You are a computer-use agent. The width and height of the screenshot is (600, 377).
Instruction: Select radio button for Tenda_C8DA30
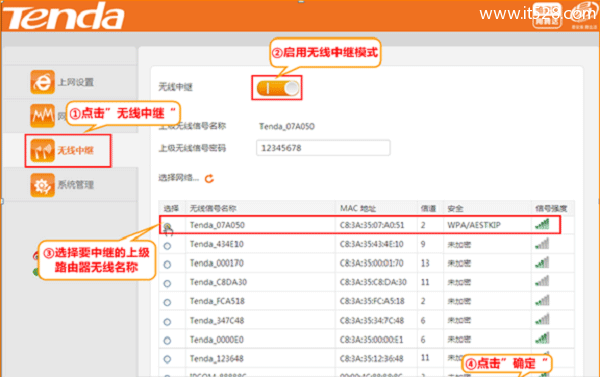tap(167, 284)
